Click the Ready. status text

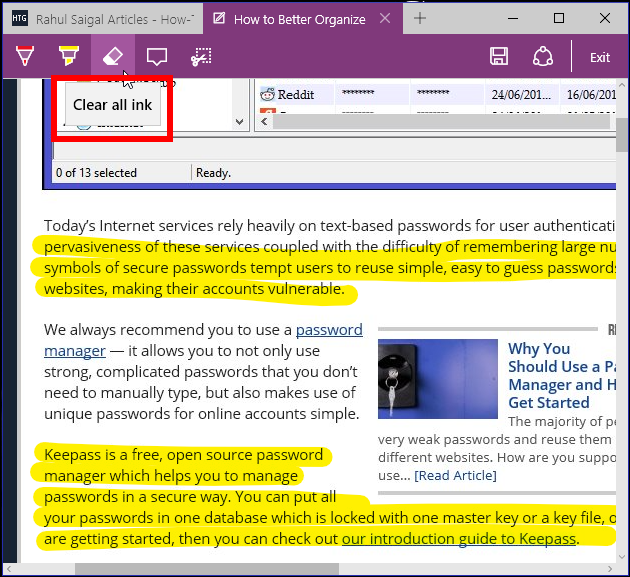(x=213, y=173)
